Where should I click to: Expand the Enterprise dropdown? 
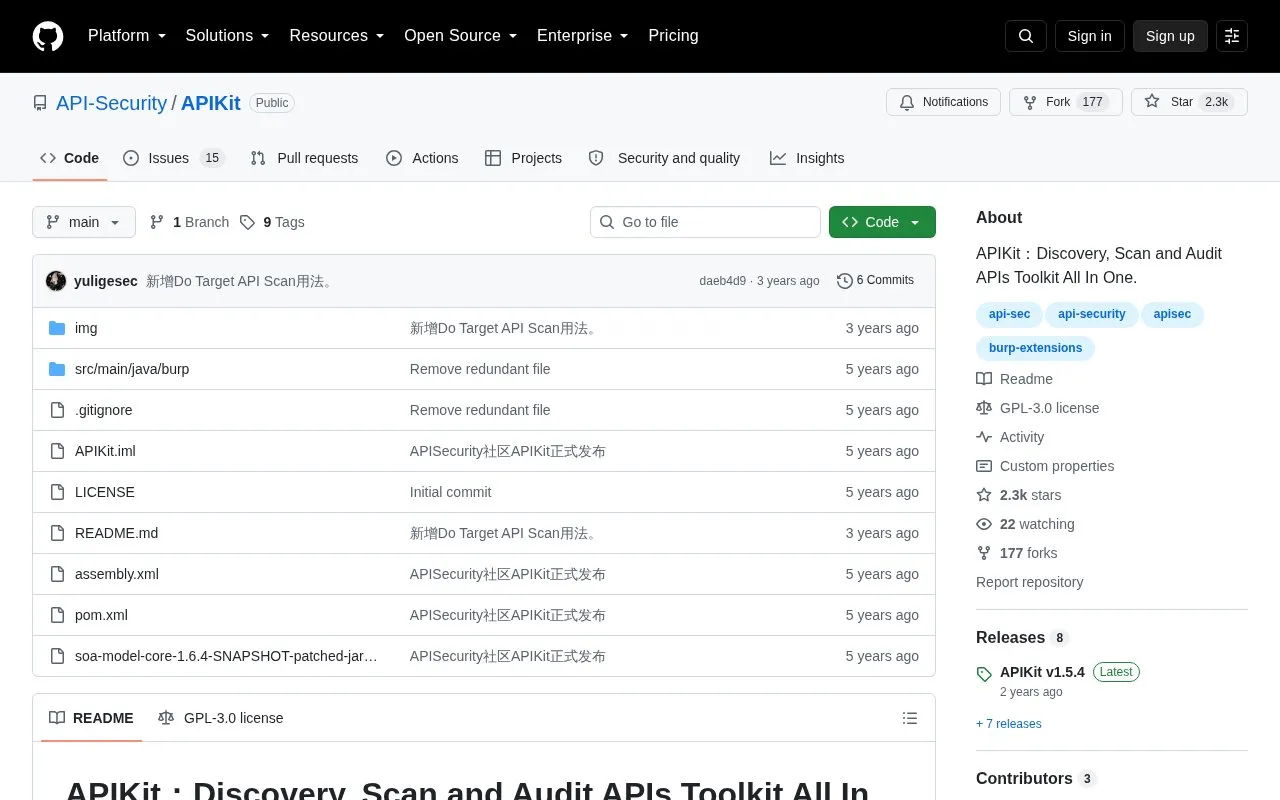click(x=583, y=36)
